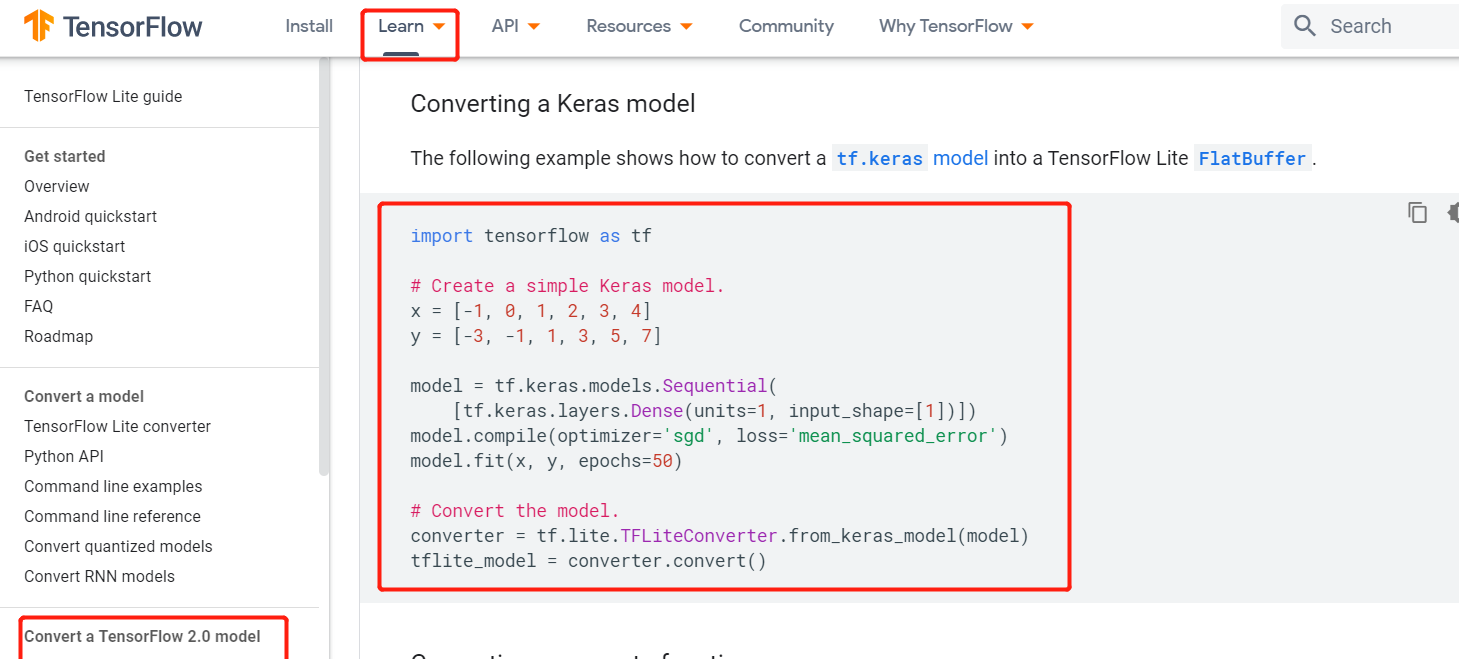This screenshot has height=659, width=1459.
Task: Open the Learn dropdown menu
Action: (411, 26)
